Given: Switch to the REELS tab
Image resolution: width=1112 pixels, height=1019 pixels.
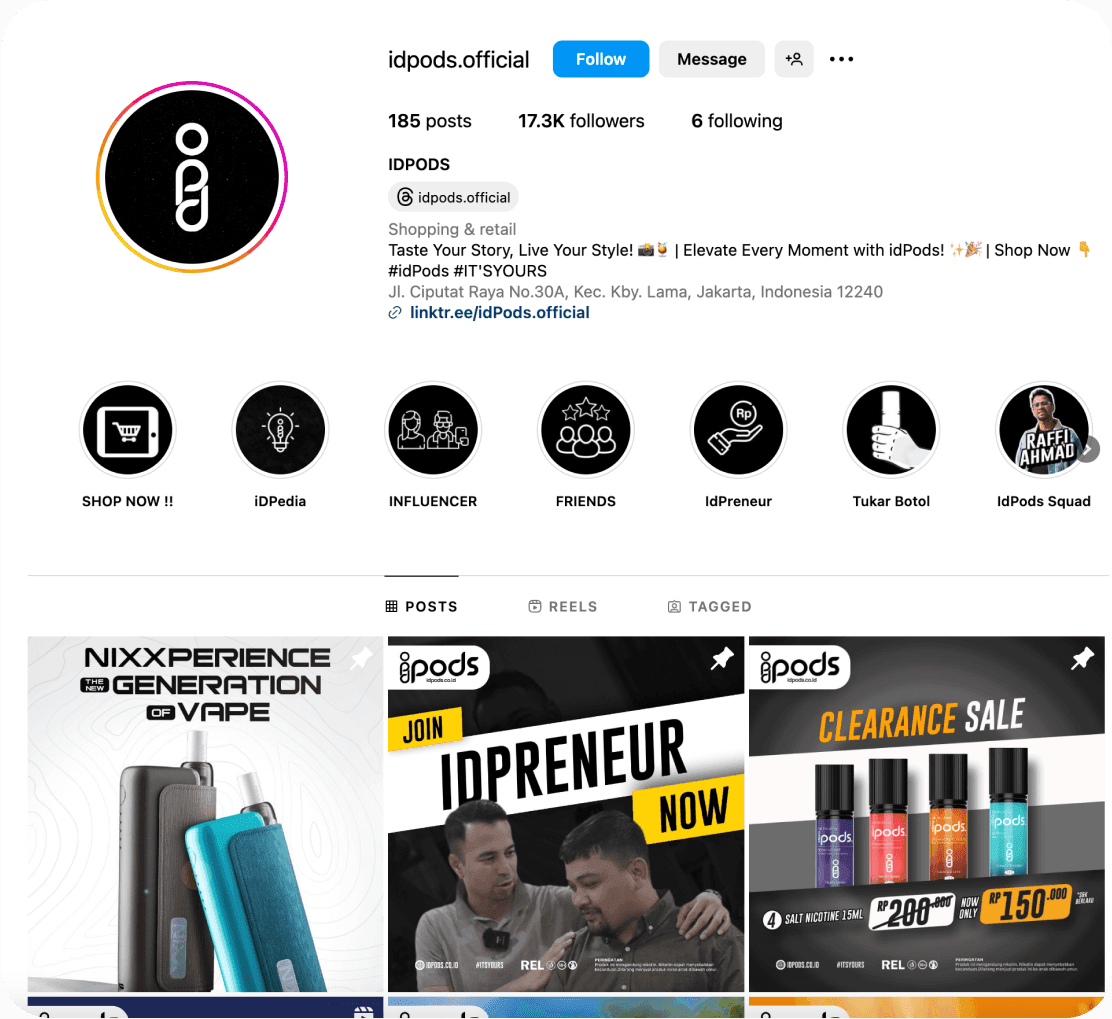Looking at the screenshot, I should pyautogui.click(x=563, y=606).
